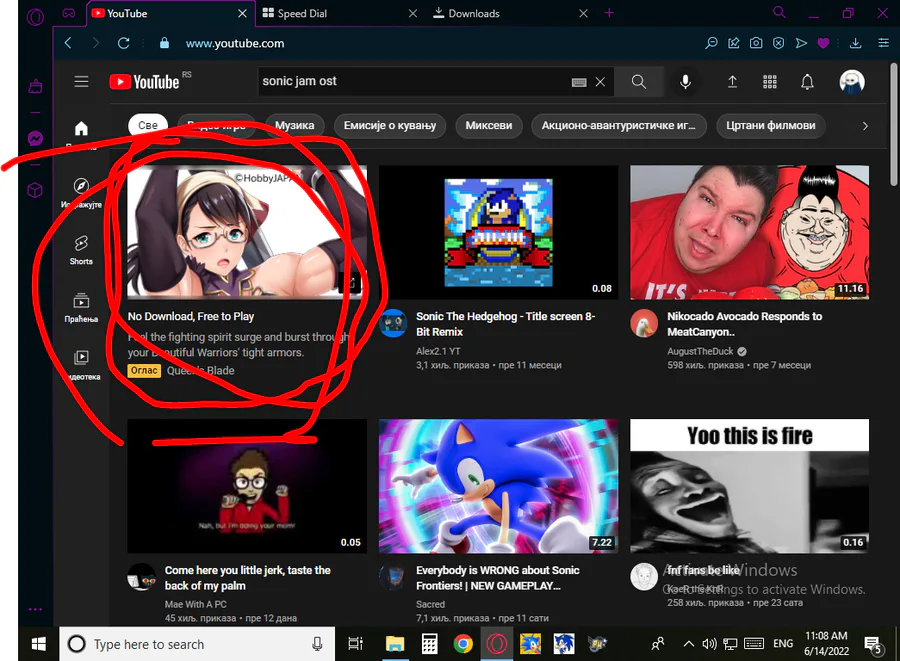Viewport: 900px width, 661px height.
Task: Open Opera easy setup sliders icon
Action: pos(883,43)
